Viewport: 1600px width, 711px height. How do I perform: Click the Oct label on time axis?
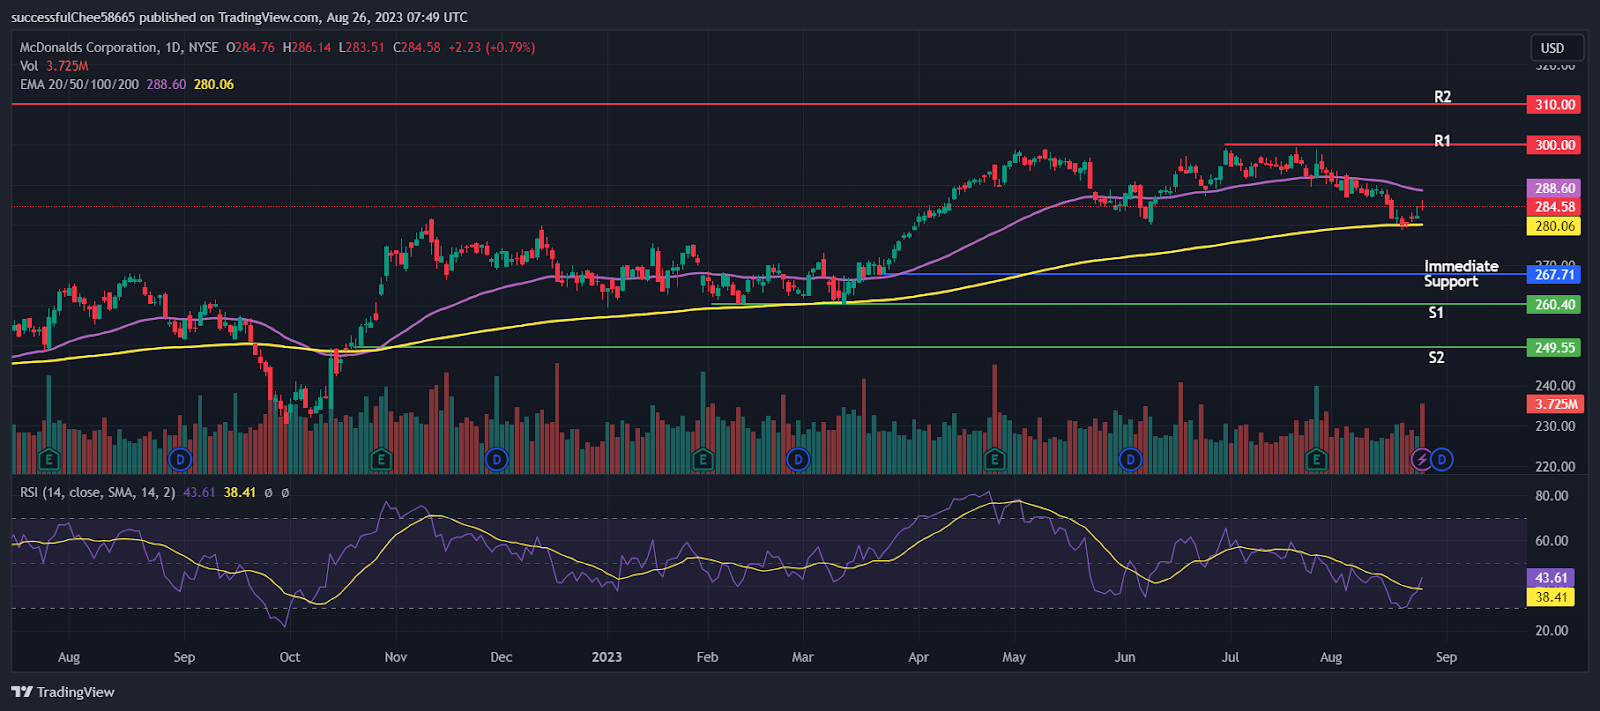tap(290, 657)
